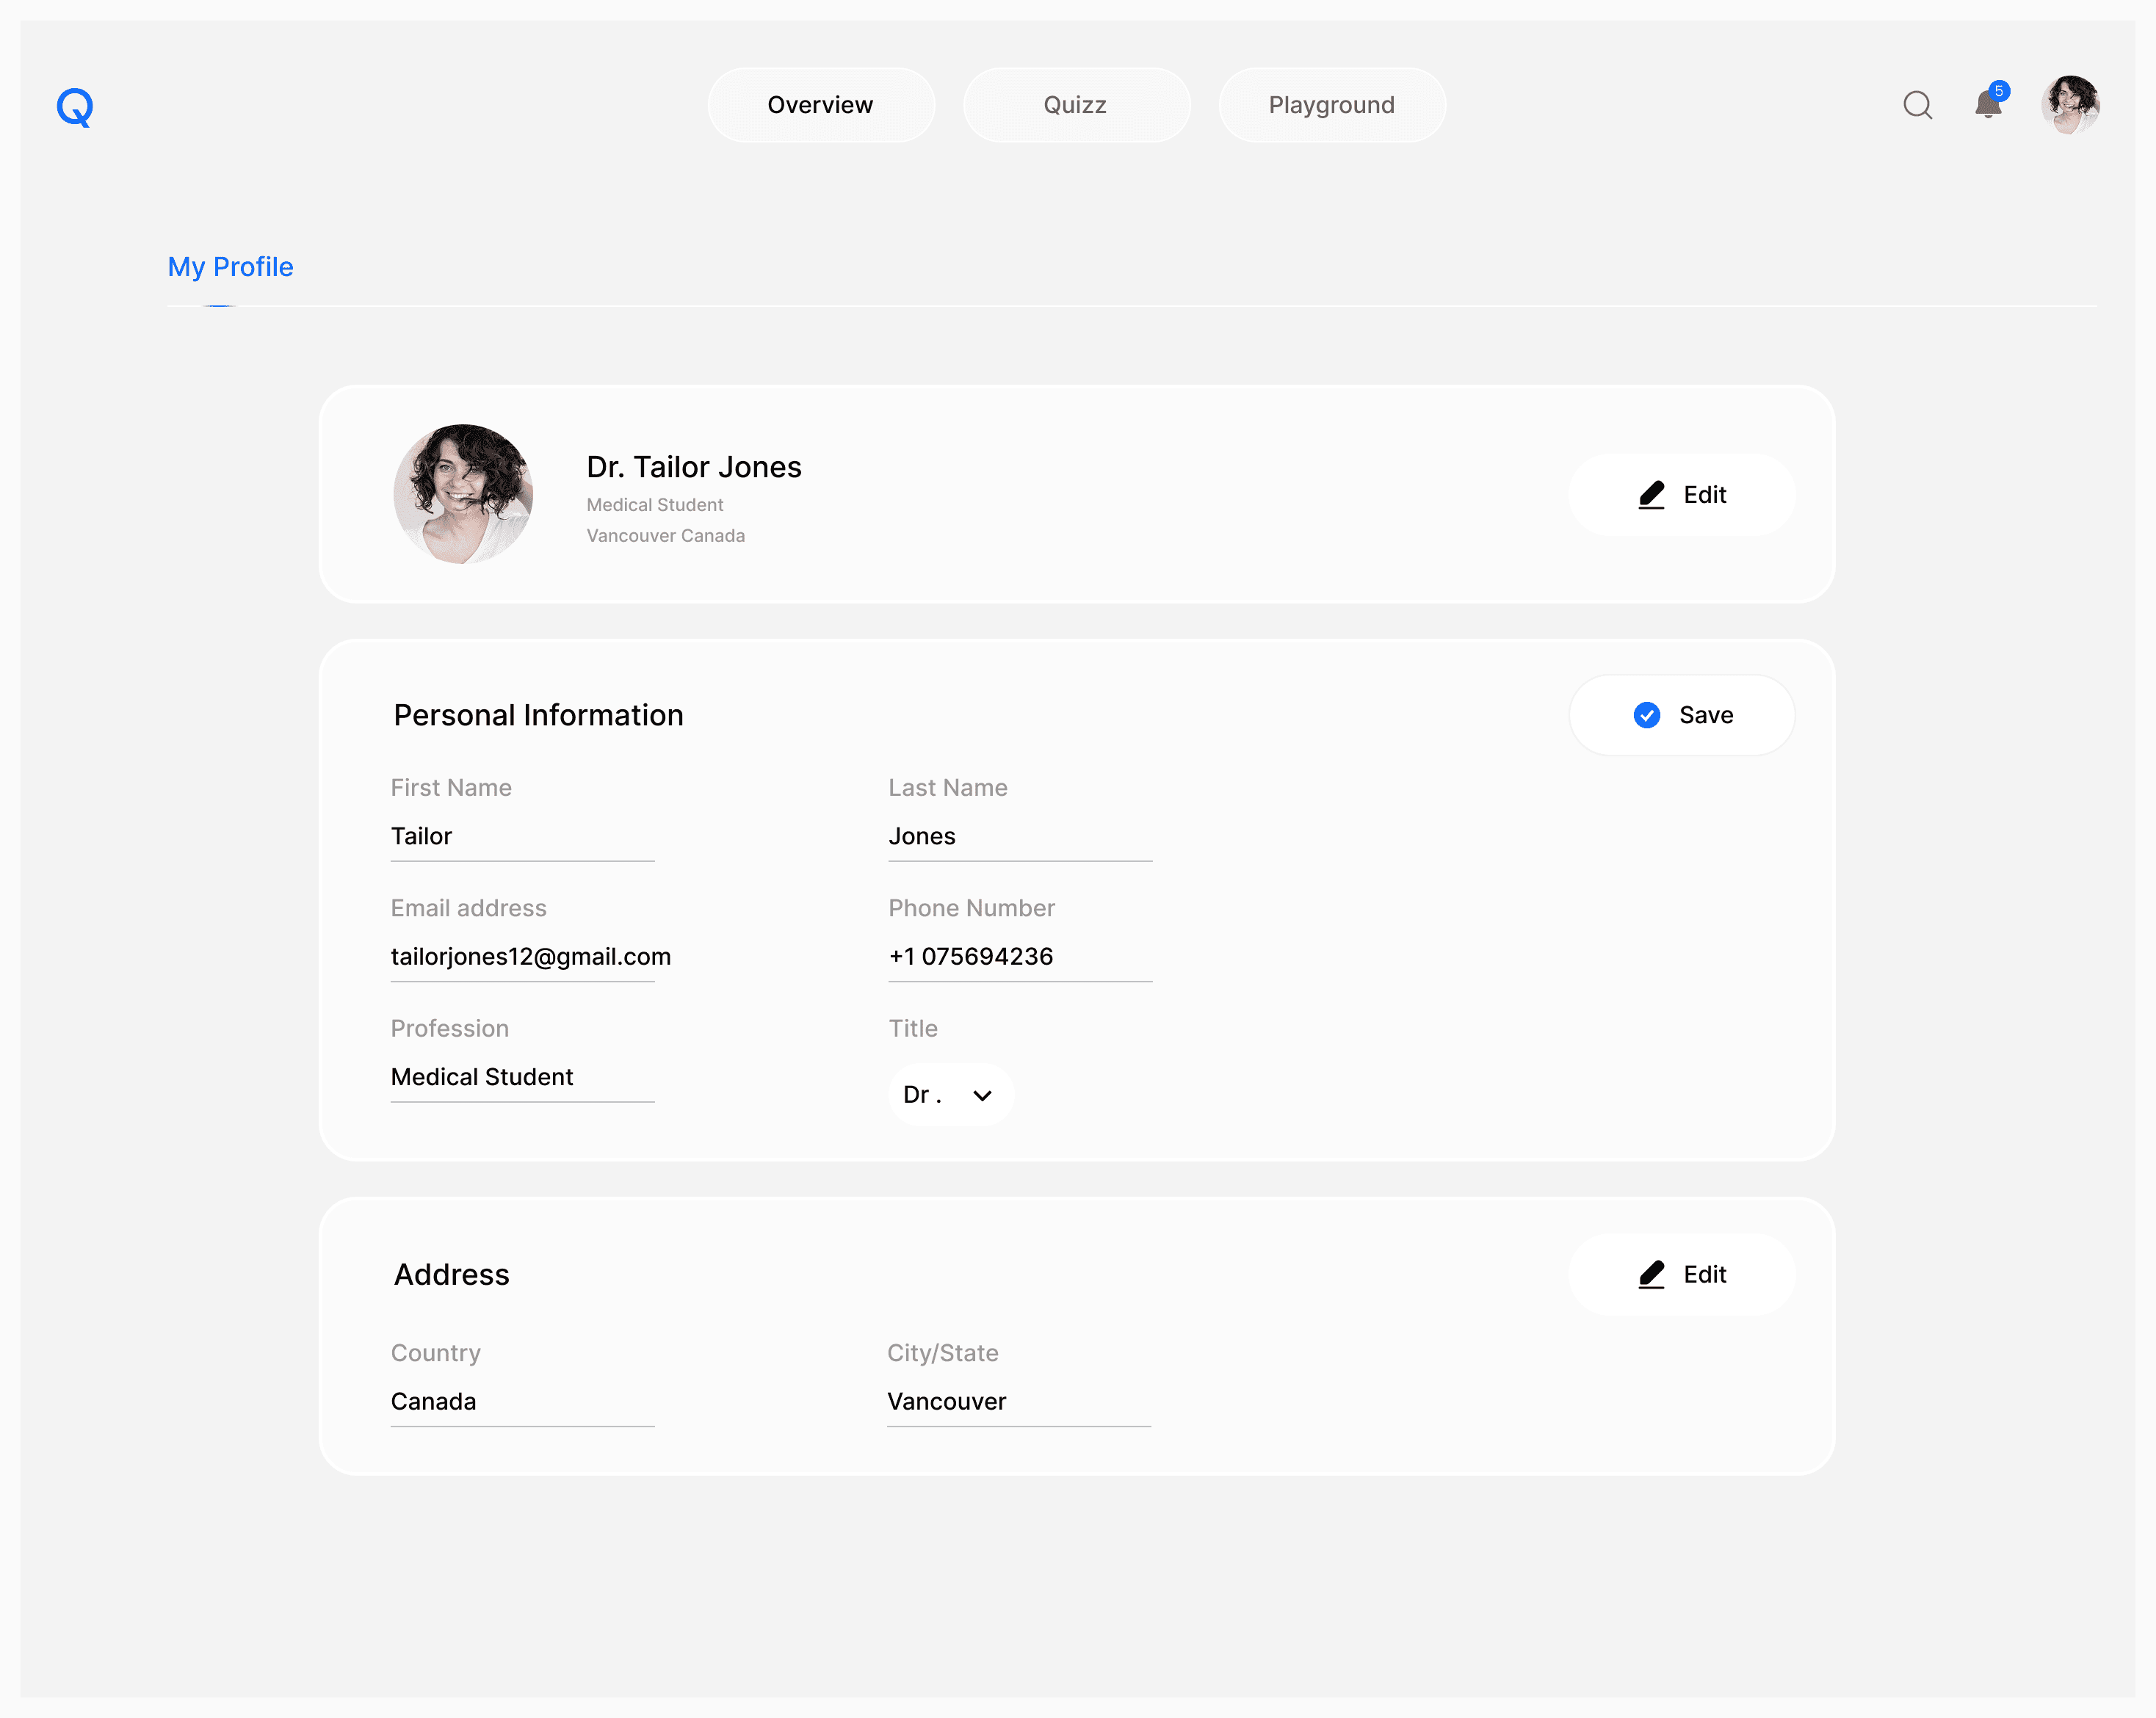The width and height of the screenshot is (2156, 1718).
Task: Click the First Name field Tailor
Action: point(521,836)
